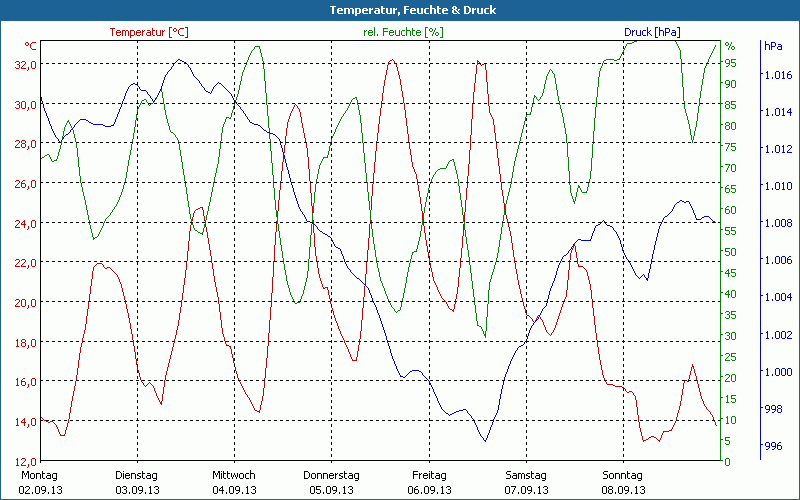Select the Montag 02.09.13 date label
The image size is (800, 500).
40,482
